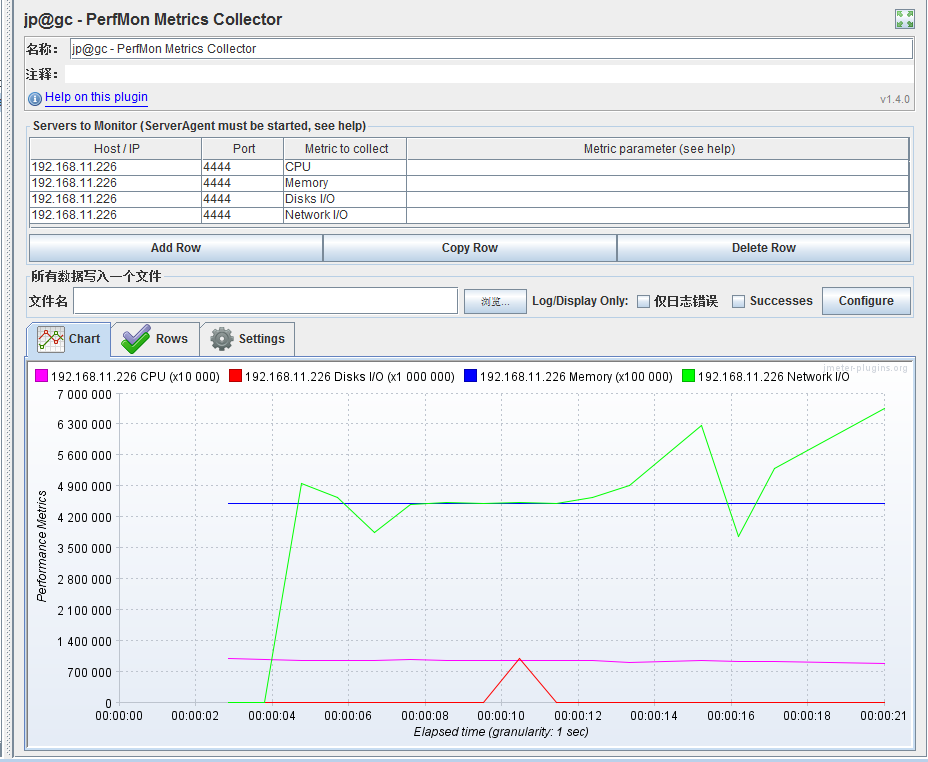This screenshot has height=762, width=928.
Task: Tick the Successes checkbox
Action: (x=738, y=302)
